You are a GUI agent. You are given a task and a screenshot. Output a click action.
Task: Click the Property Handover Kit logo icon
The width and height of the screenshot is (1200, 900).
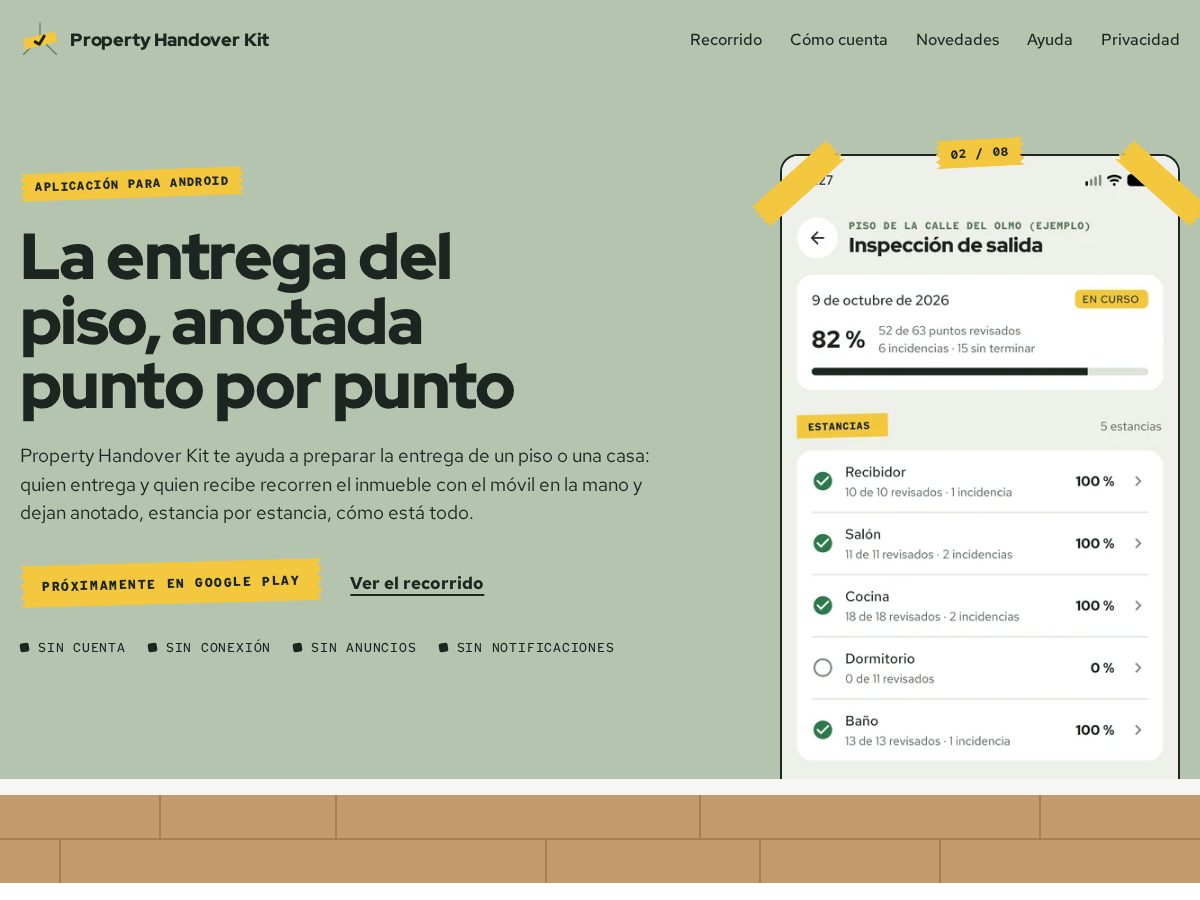tap(40, 39)
